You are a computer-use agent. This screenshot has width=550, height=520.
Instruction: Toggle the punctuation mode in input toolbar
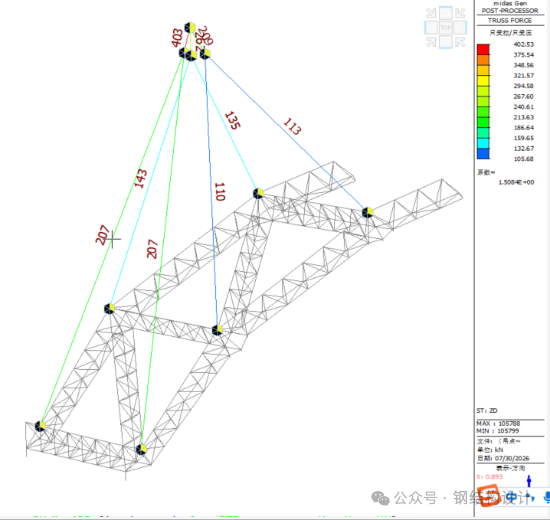pos(531,498)
